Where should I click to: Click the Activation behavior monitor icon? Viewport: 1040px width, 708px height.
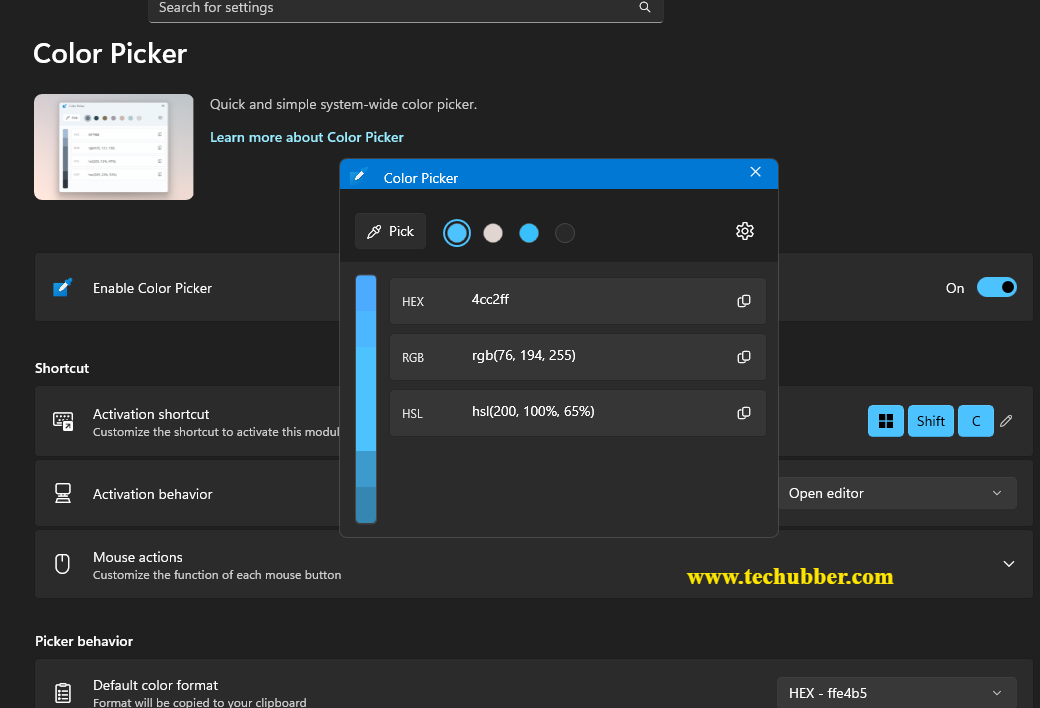(x=63, y=493)
